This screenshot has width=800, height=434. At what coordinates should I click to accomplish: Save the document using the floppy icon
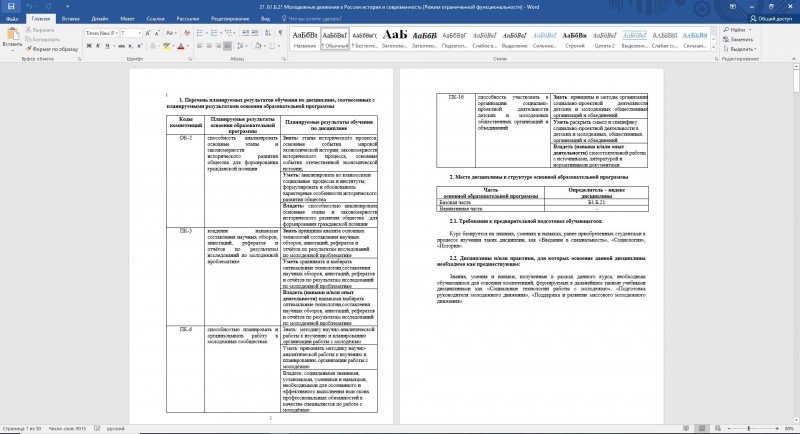pyautogui.click(x=11, y=7)
